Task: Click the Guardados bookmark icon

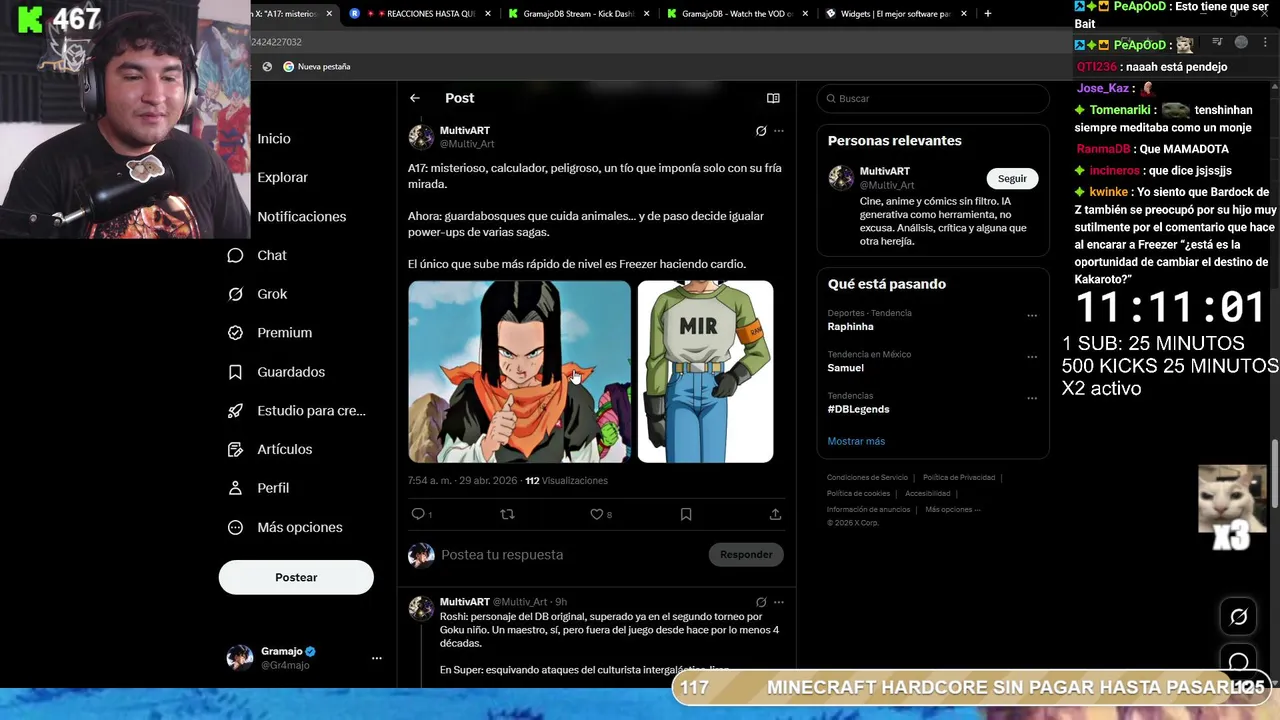Action: (x=235, y=372)
